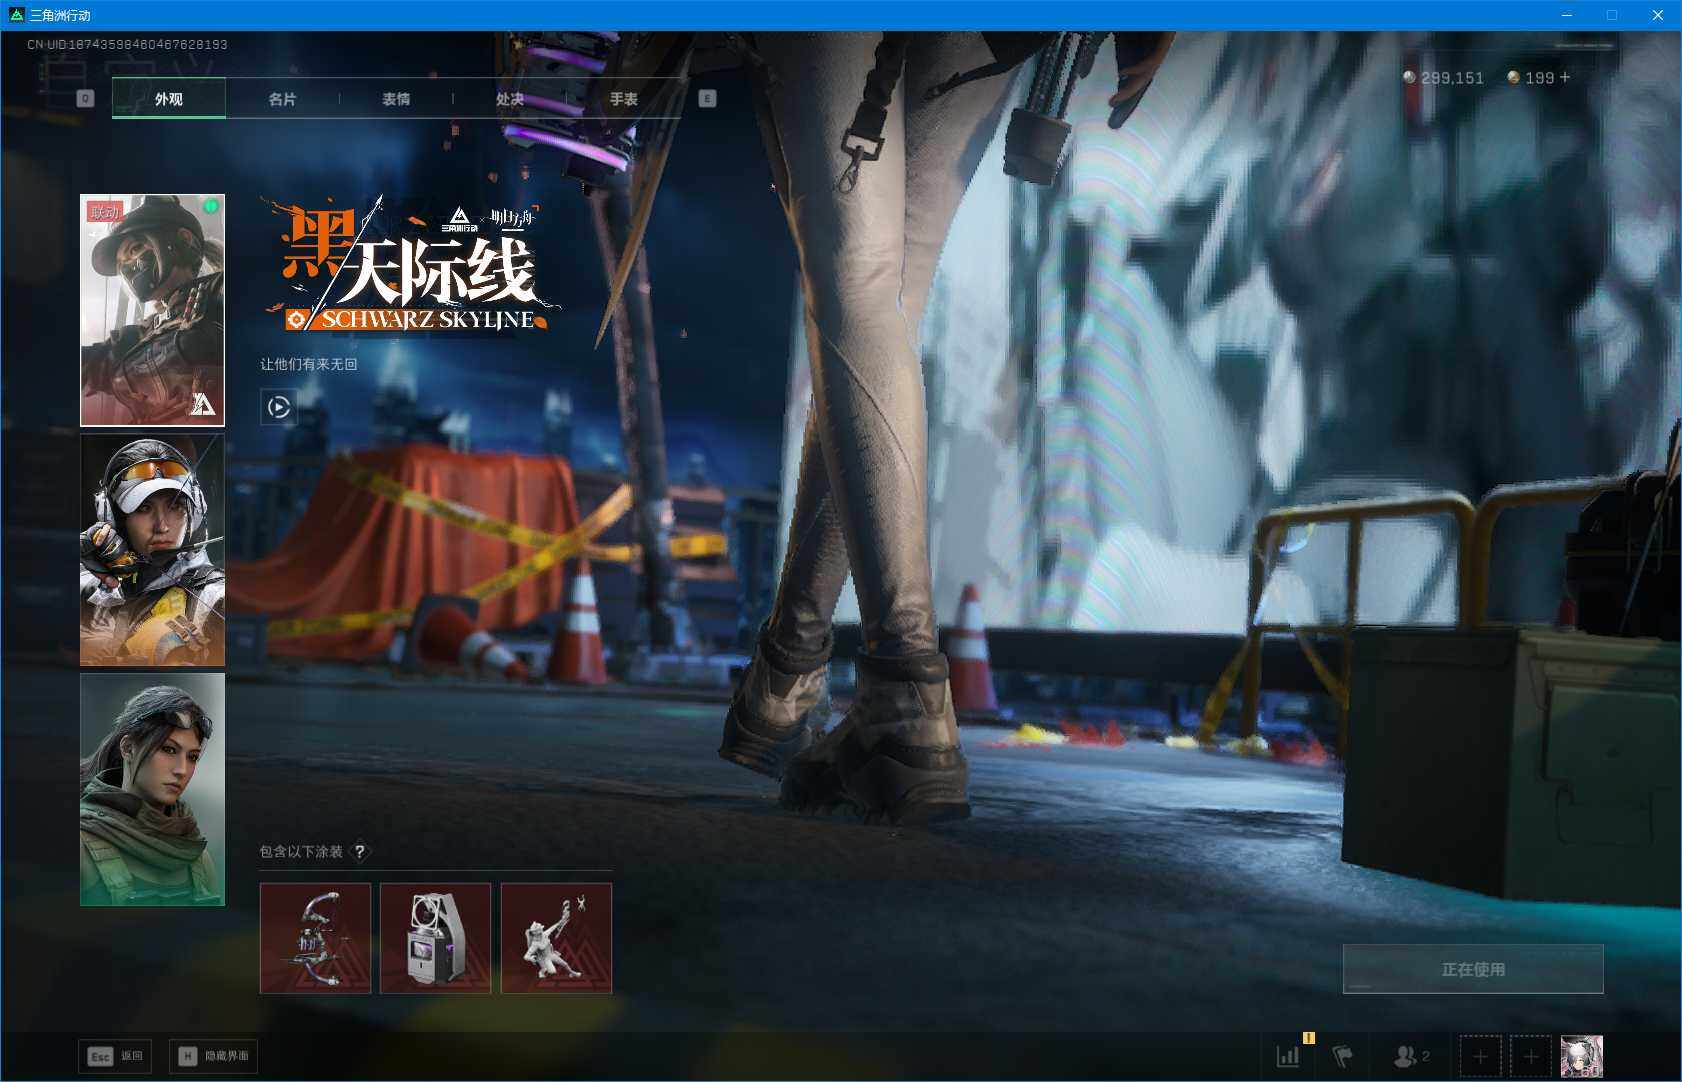Click the 正在使用 button
The width and height of the screenshot is (1682, 1082).
(1473, 969)
